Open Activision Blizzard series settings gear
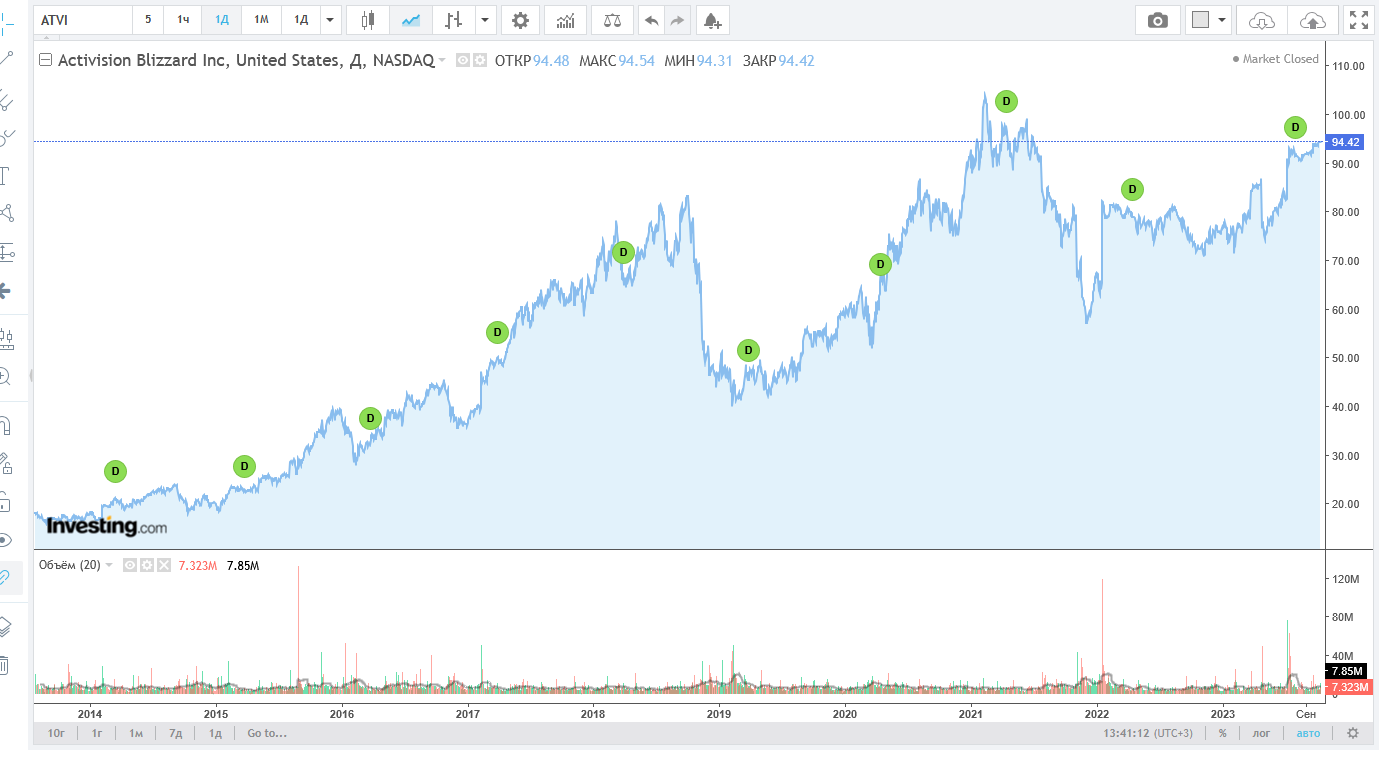Viewport: 1397px width, 759px height. 480,60
